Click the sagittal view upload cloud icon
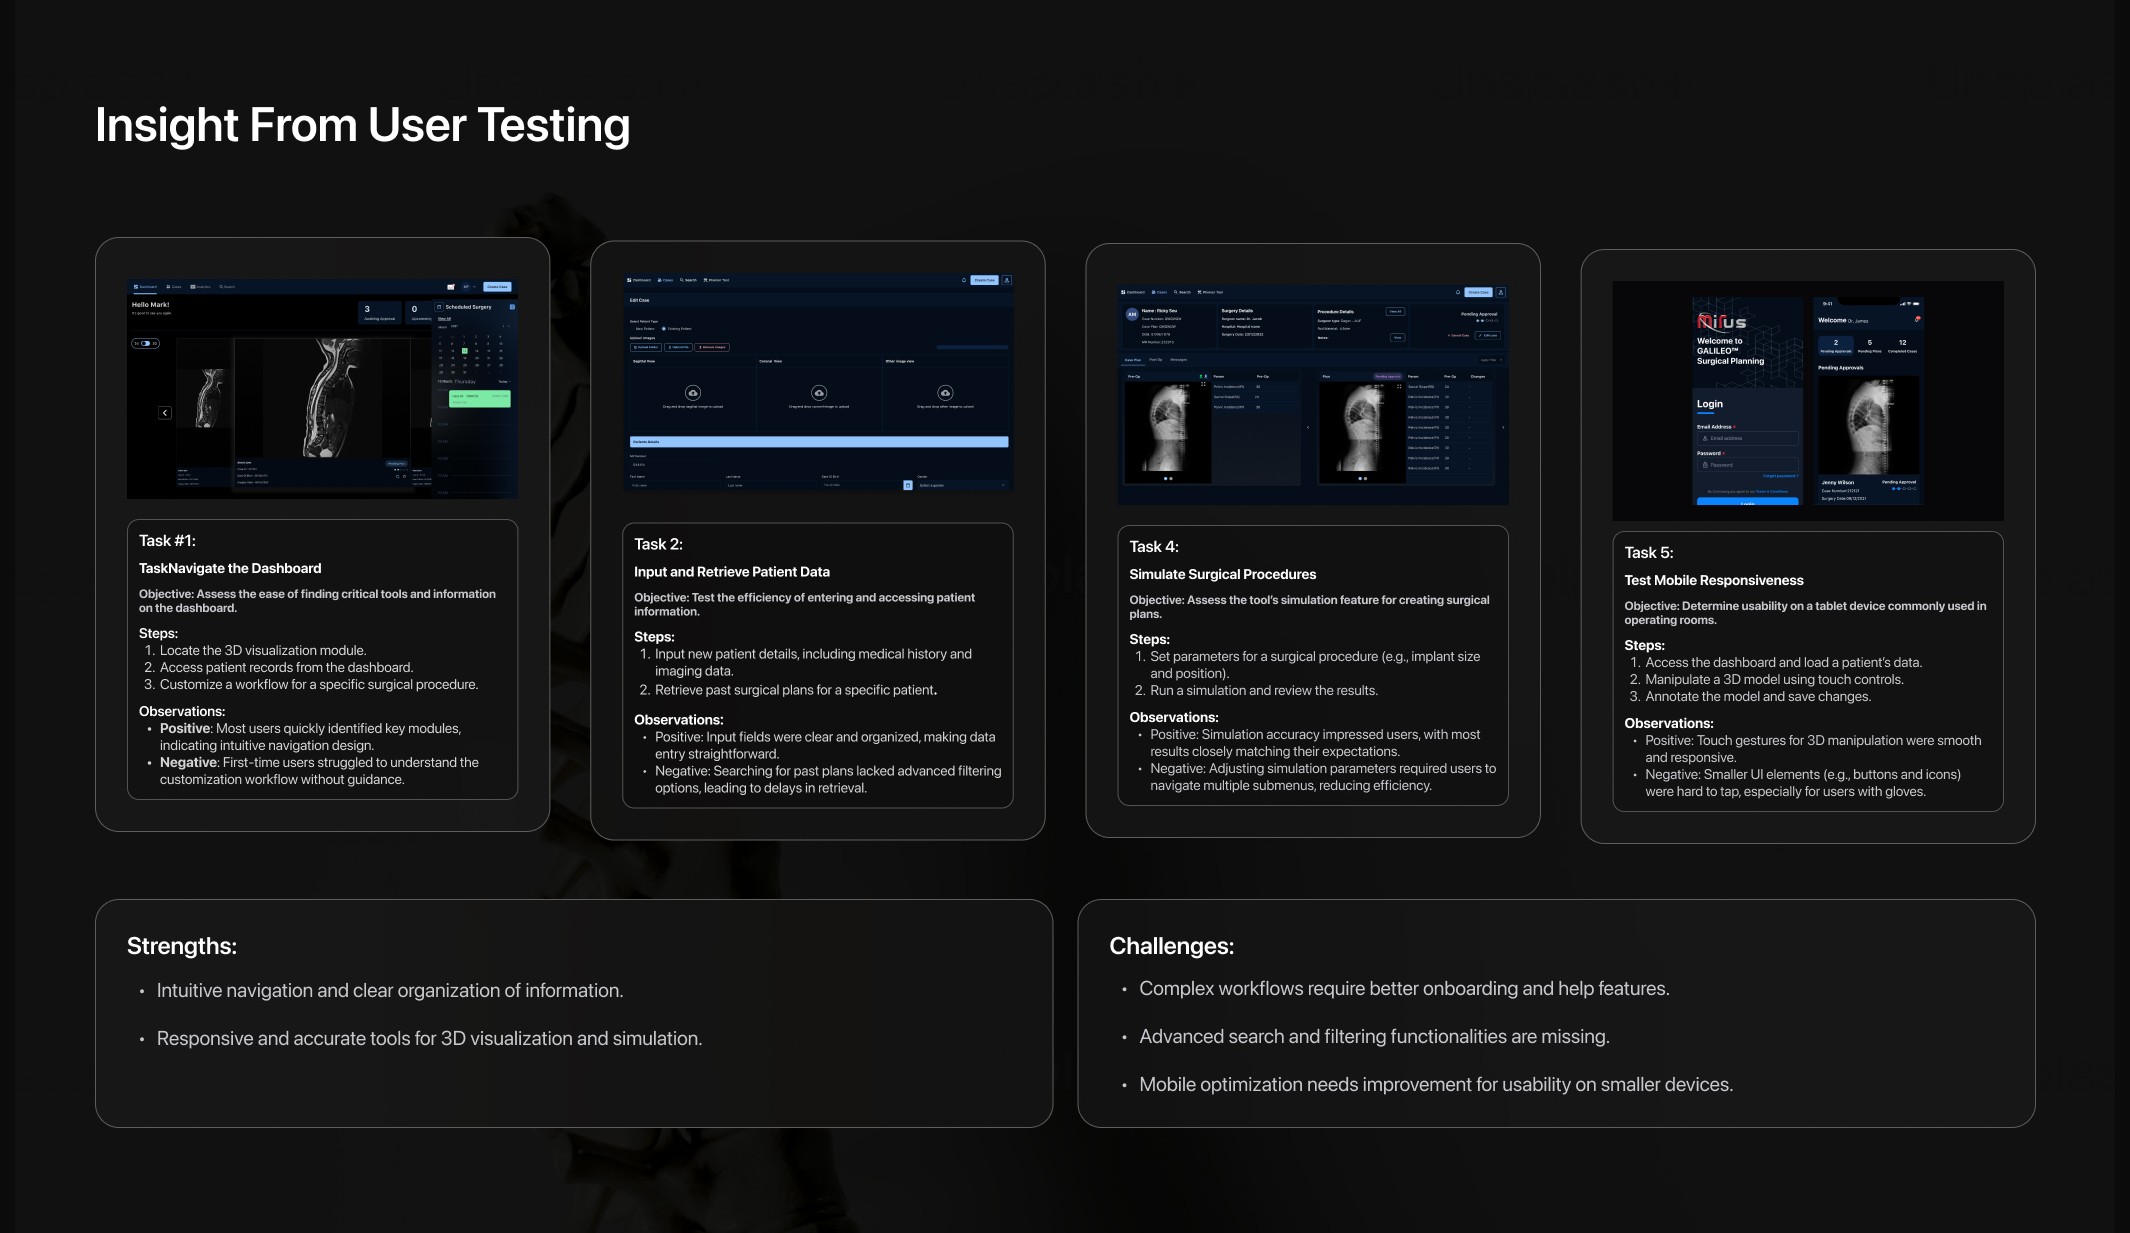The width and height of the screenshot is (2130, 1233). click(x=692, y=393)
